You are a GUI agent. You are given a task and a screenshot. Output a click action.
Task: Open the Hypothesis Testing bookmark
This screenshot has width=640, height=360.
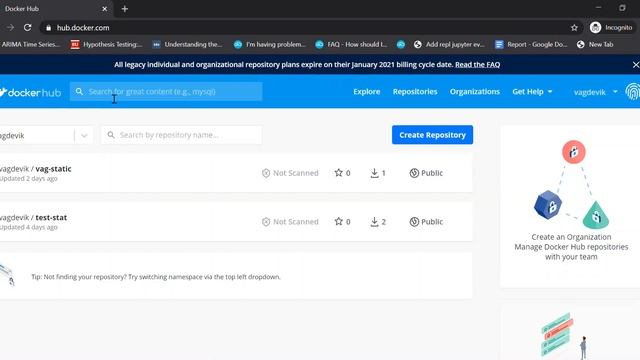coord(106,44)
